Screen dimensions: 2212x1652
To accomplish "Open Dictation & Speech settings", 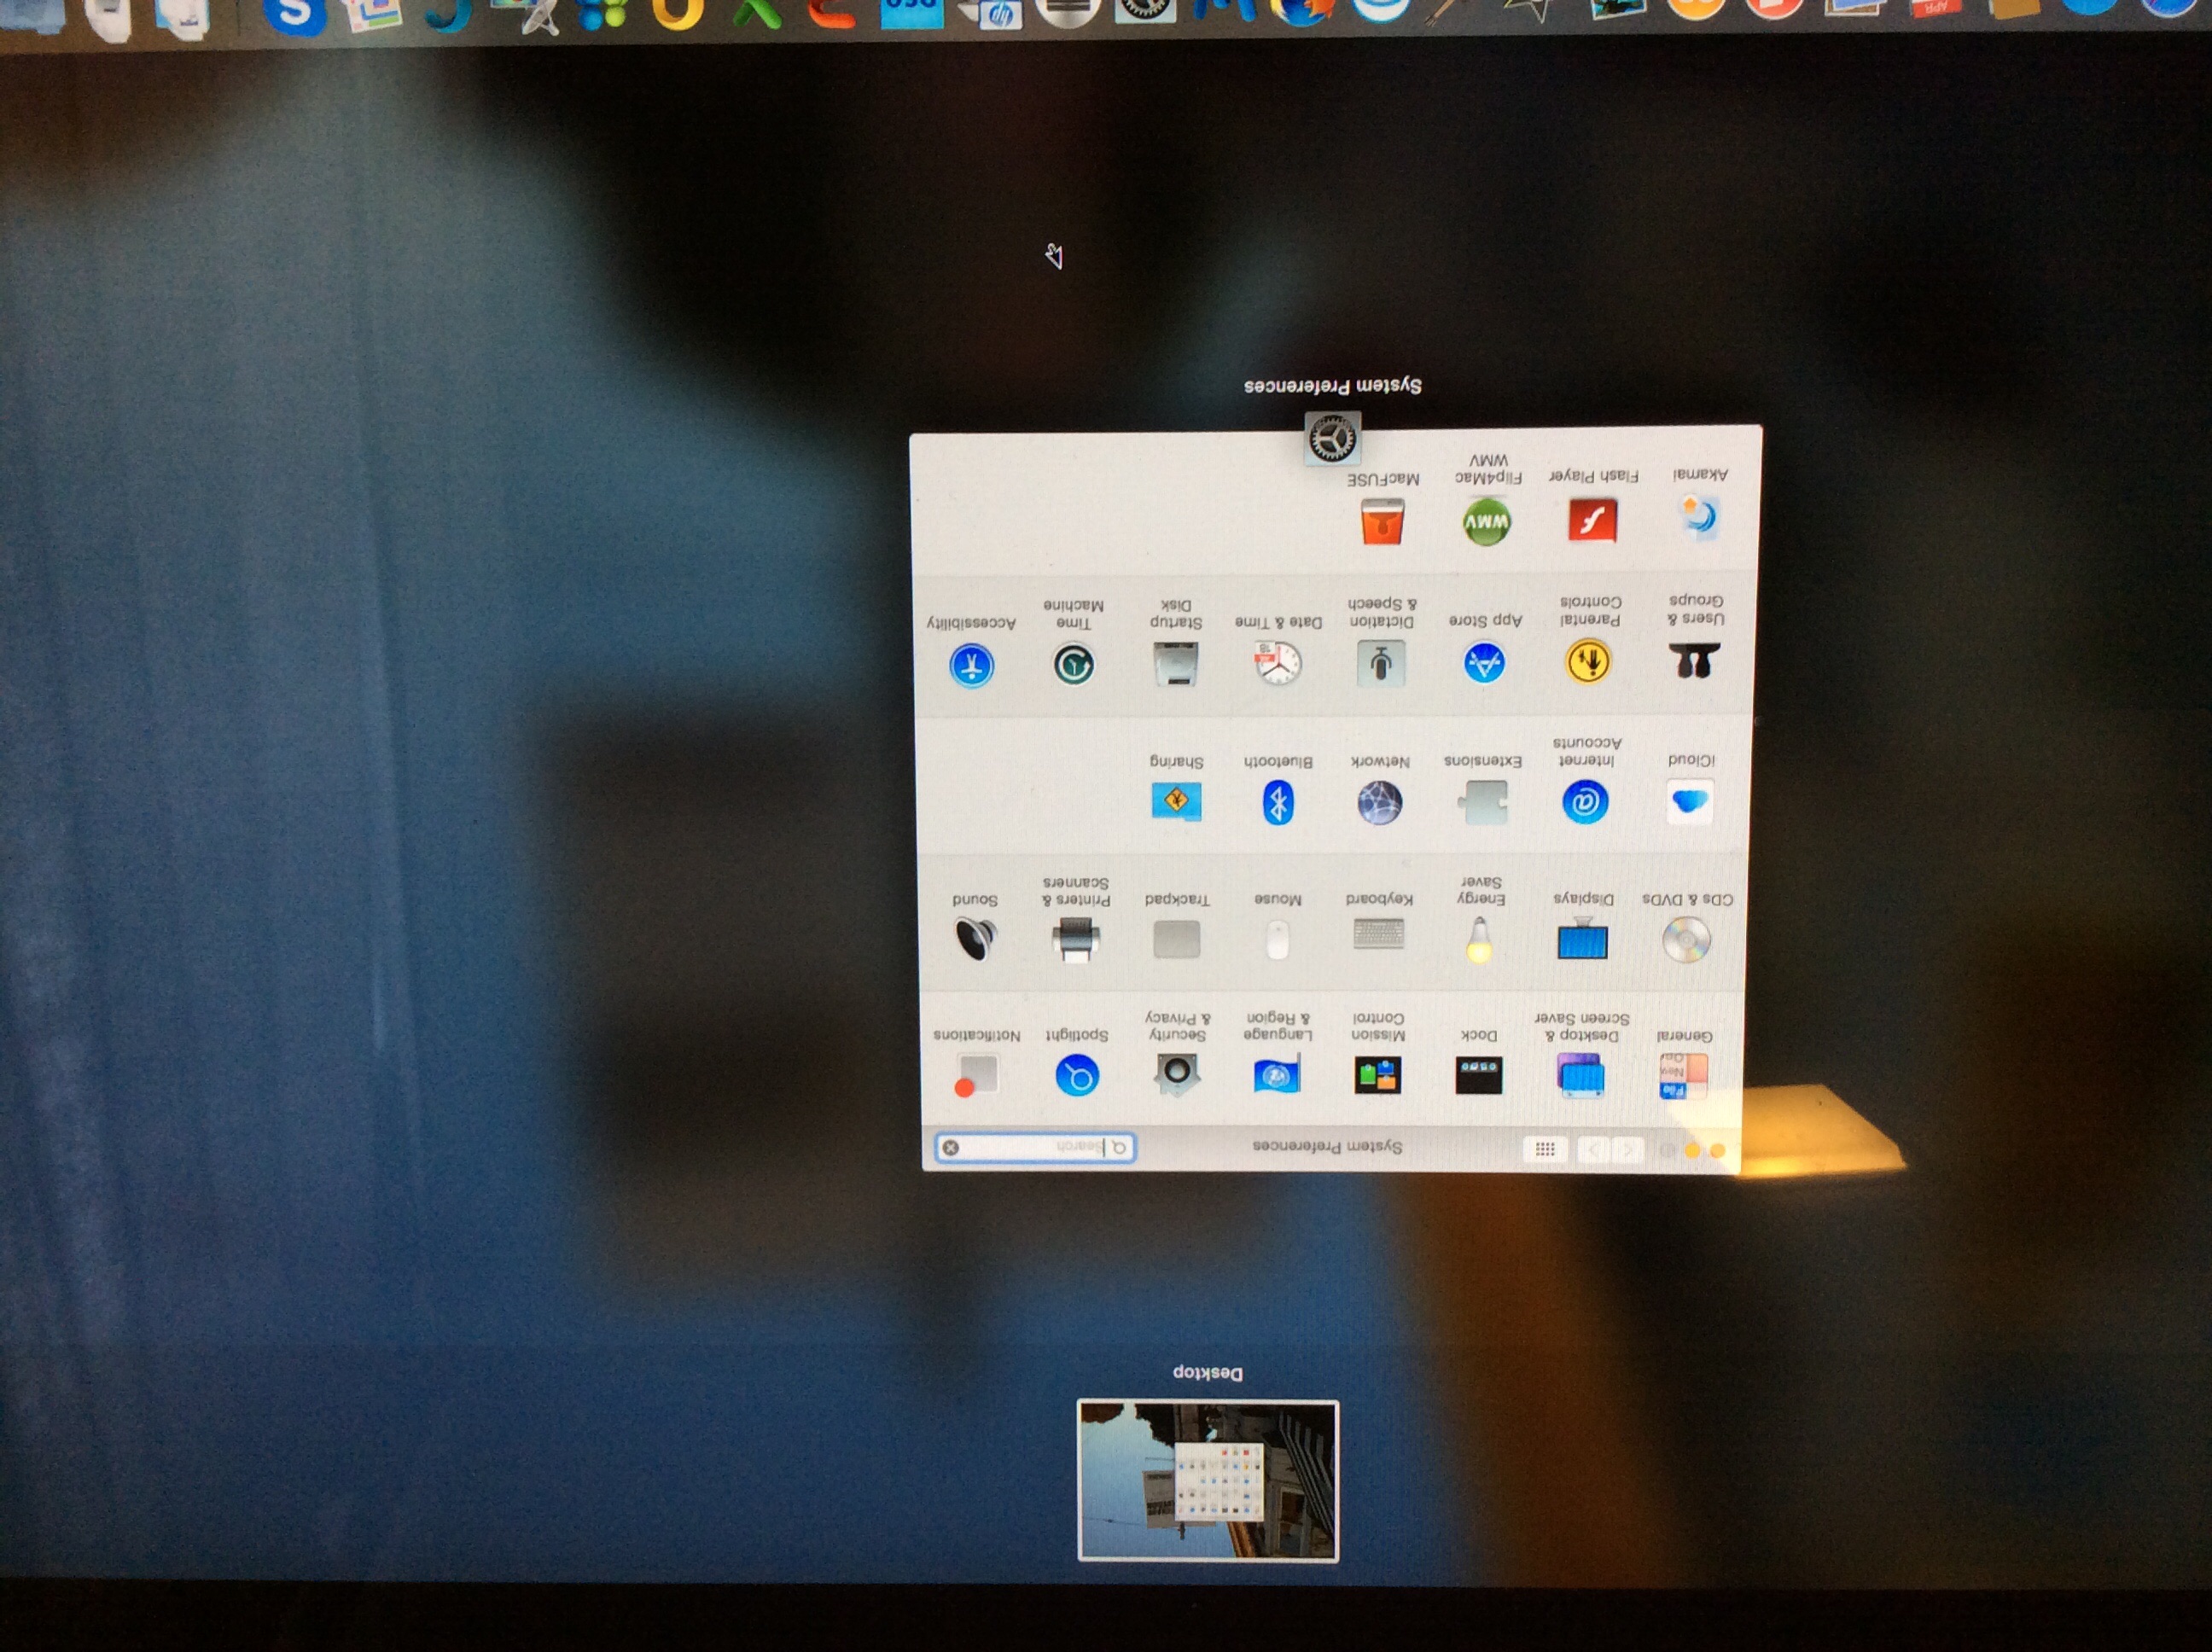I will point(1381,663).
